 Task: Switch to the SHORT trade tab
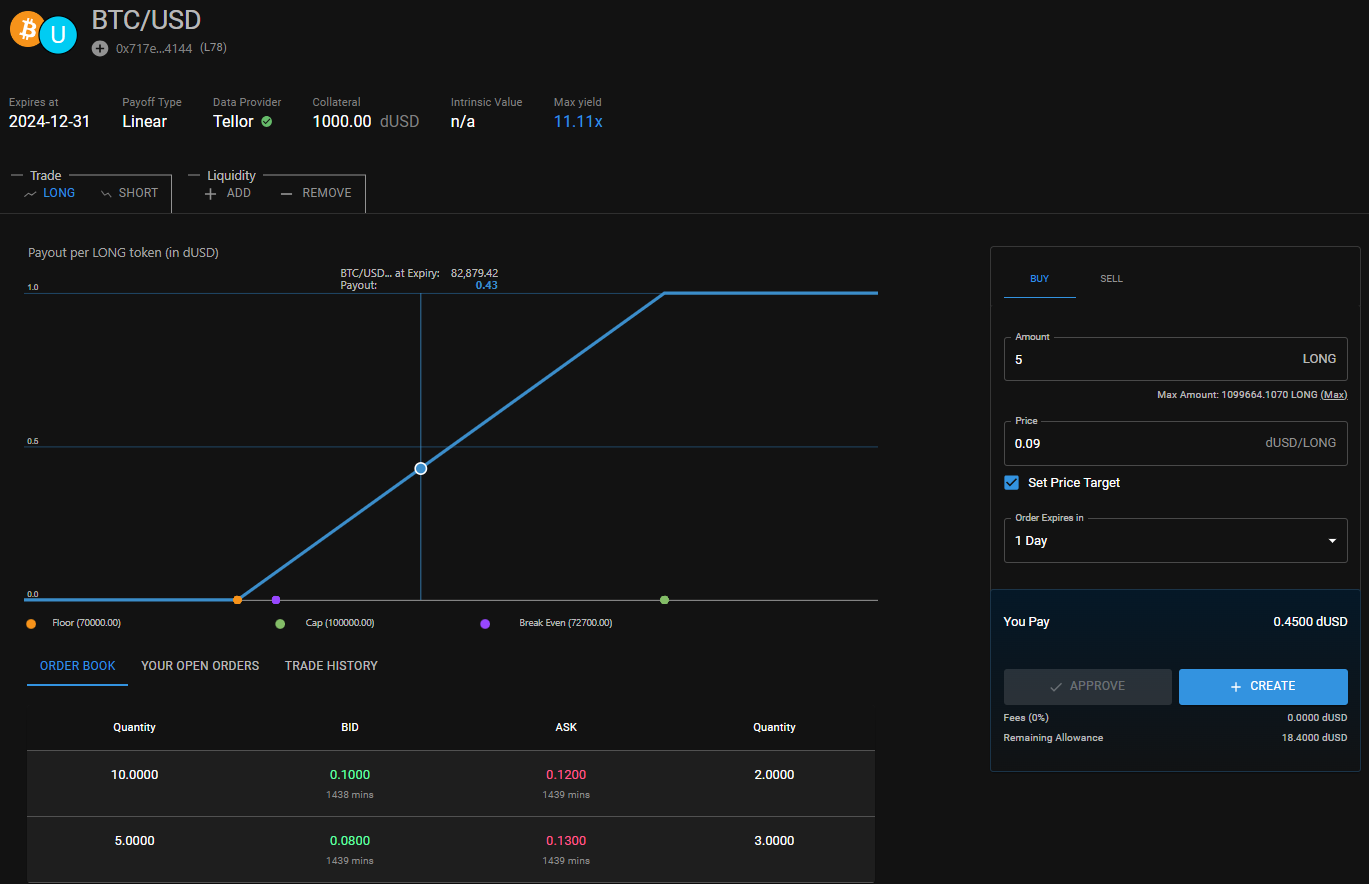[x=130, y=193]
